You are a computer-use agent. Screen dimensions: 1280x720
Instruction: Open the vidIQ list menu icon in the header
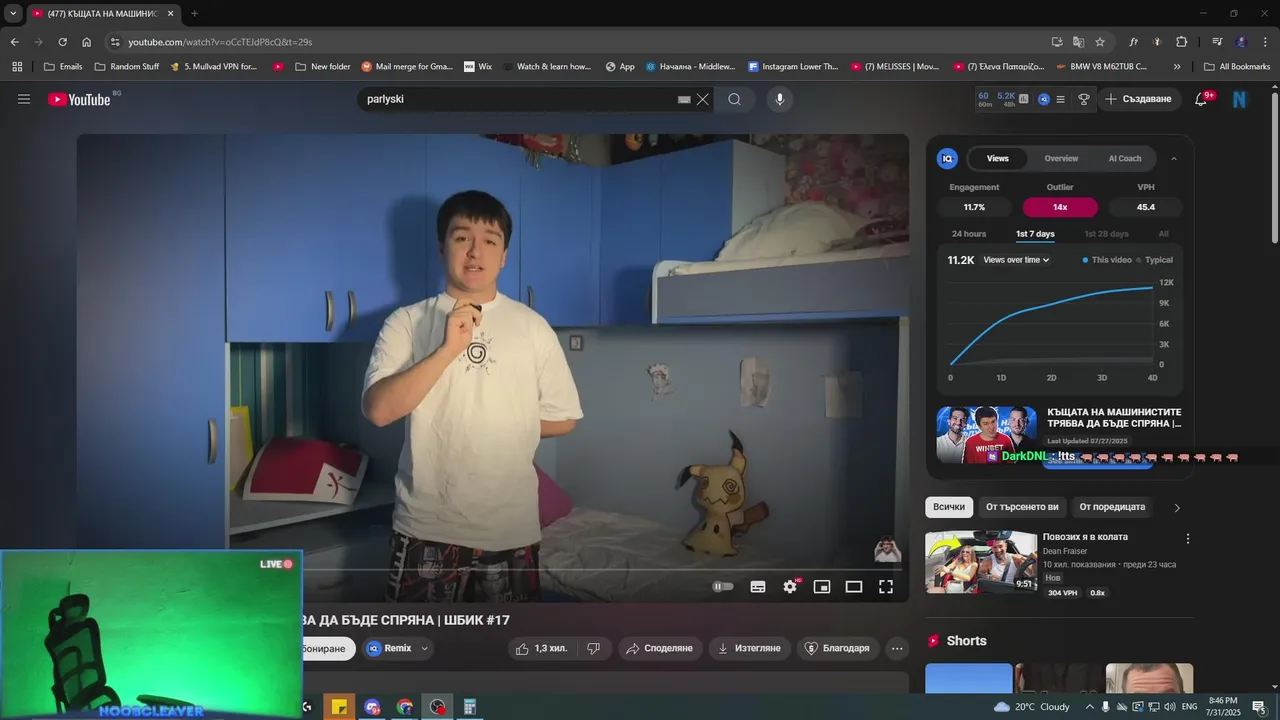point(1061,99)
